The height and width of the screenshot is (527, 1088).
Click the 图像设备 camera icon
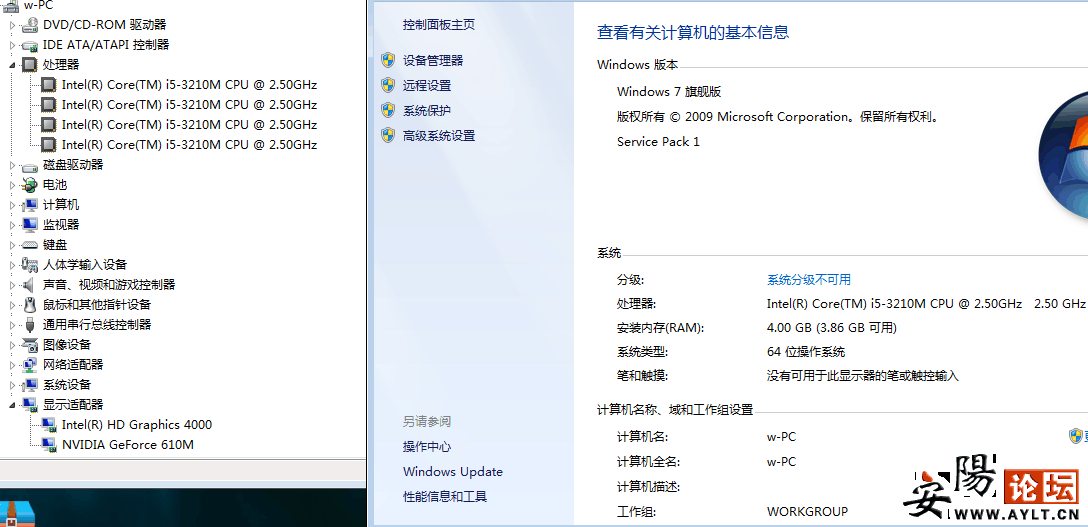(x=30, y=345)
